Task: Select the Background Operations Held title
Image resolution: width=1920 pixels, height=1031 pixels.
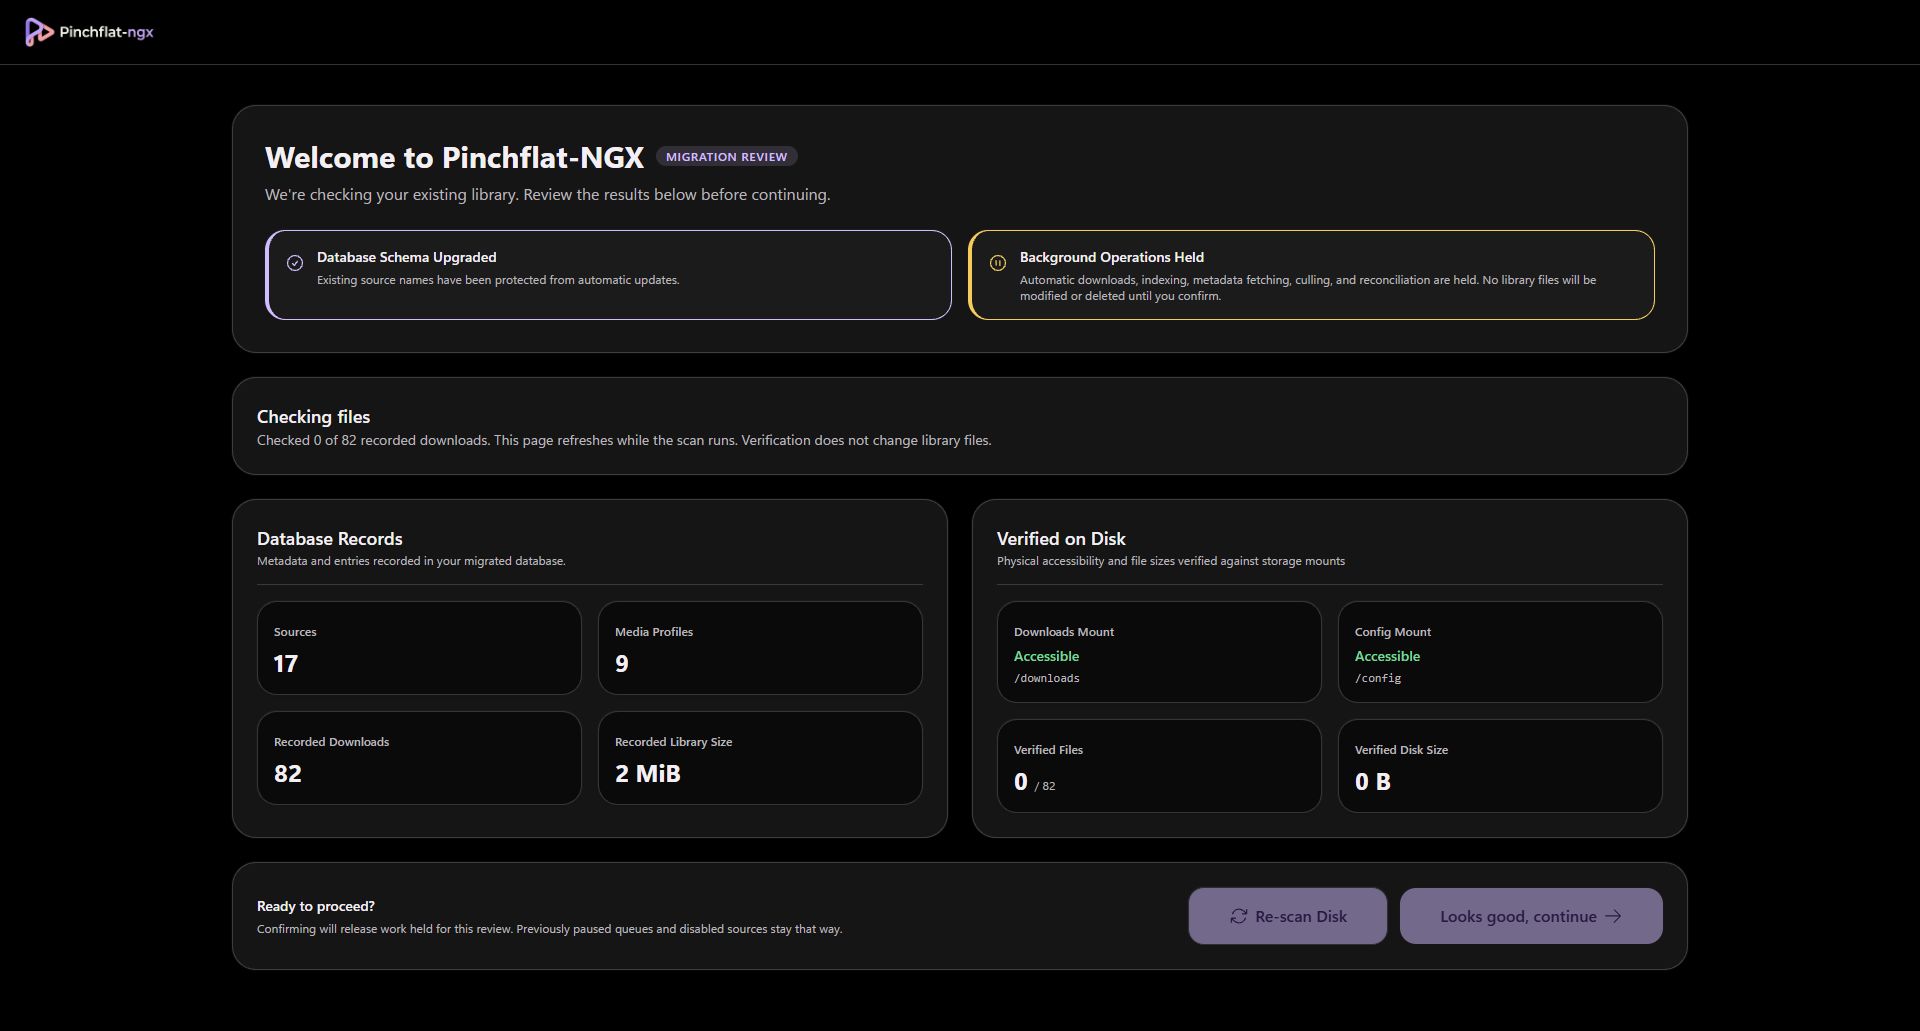Action: [x=1112, y=257]
